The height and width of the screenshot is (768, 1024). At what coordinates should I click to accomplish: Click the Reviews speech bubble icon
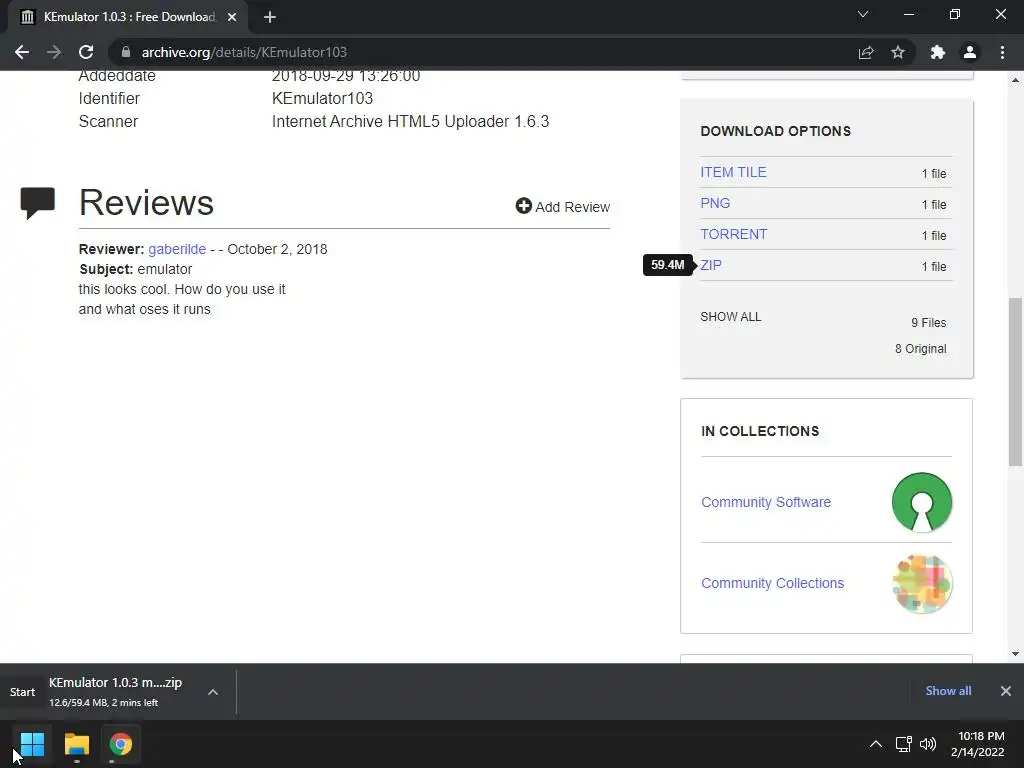pyautogui.click(x=37, y=202)
